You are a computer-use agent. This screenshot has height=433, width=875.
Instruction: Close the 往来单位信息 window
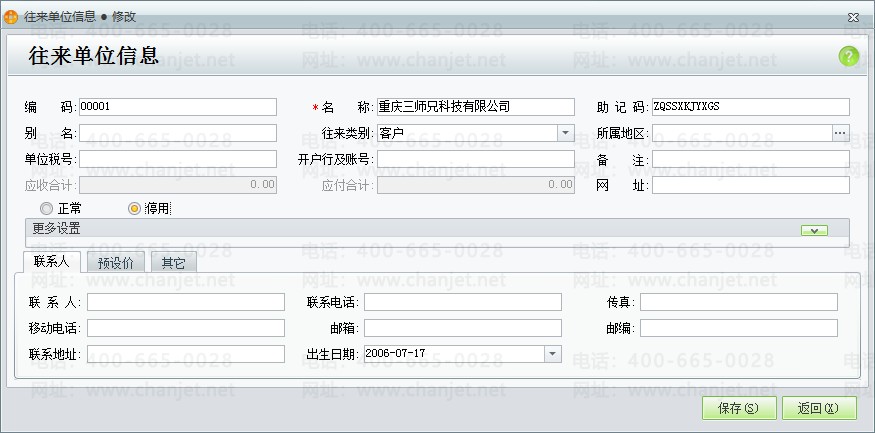point(853,17)
